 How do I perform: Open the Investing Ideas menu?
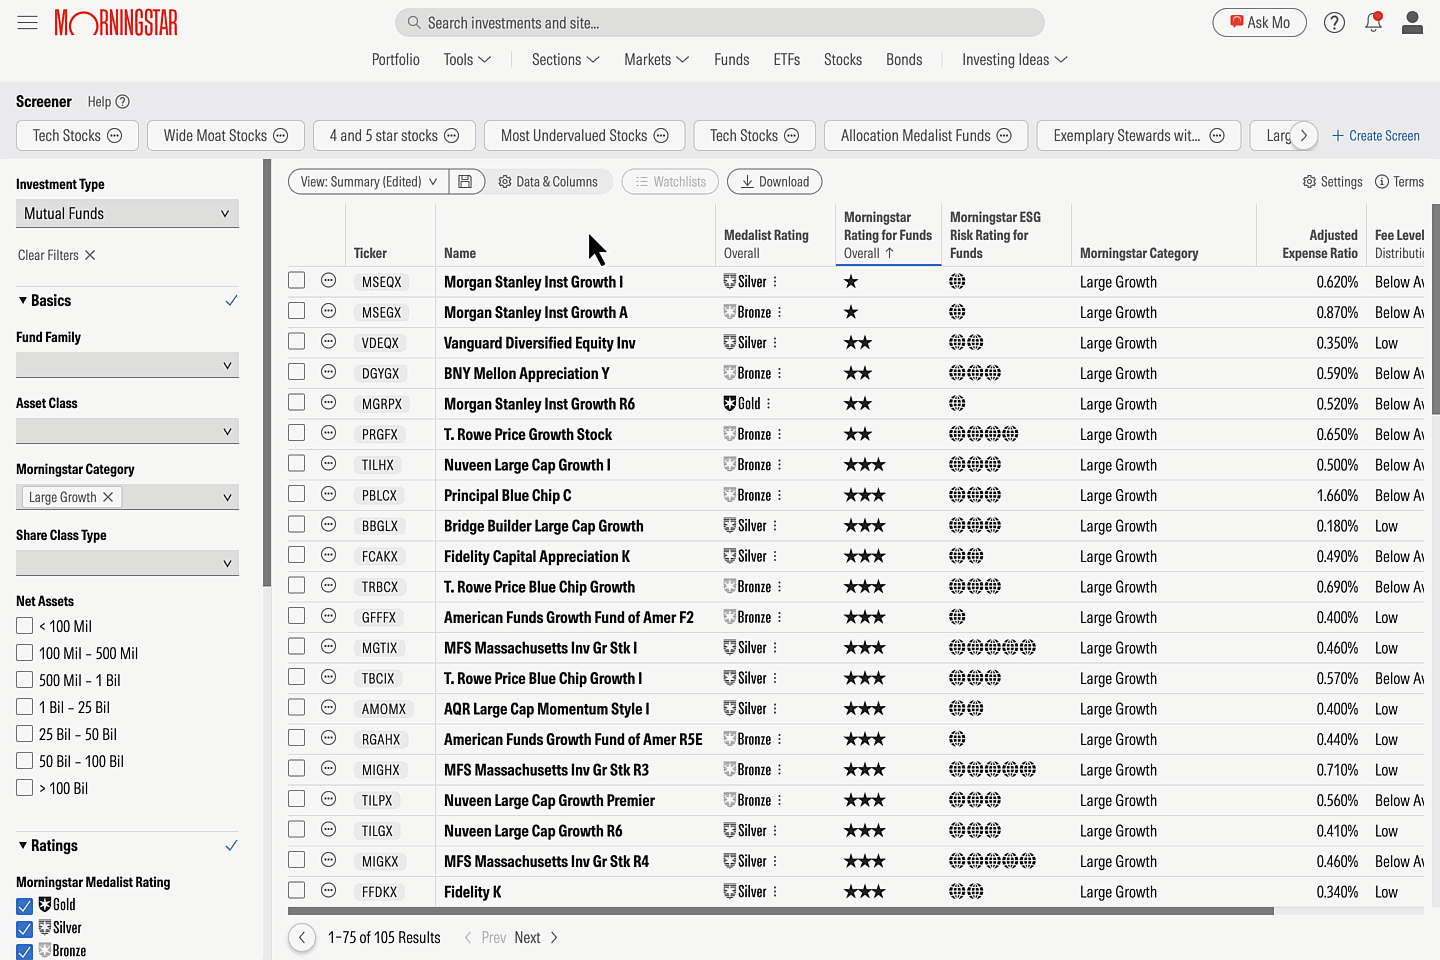pos(1014,59)
